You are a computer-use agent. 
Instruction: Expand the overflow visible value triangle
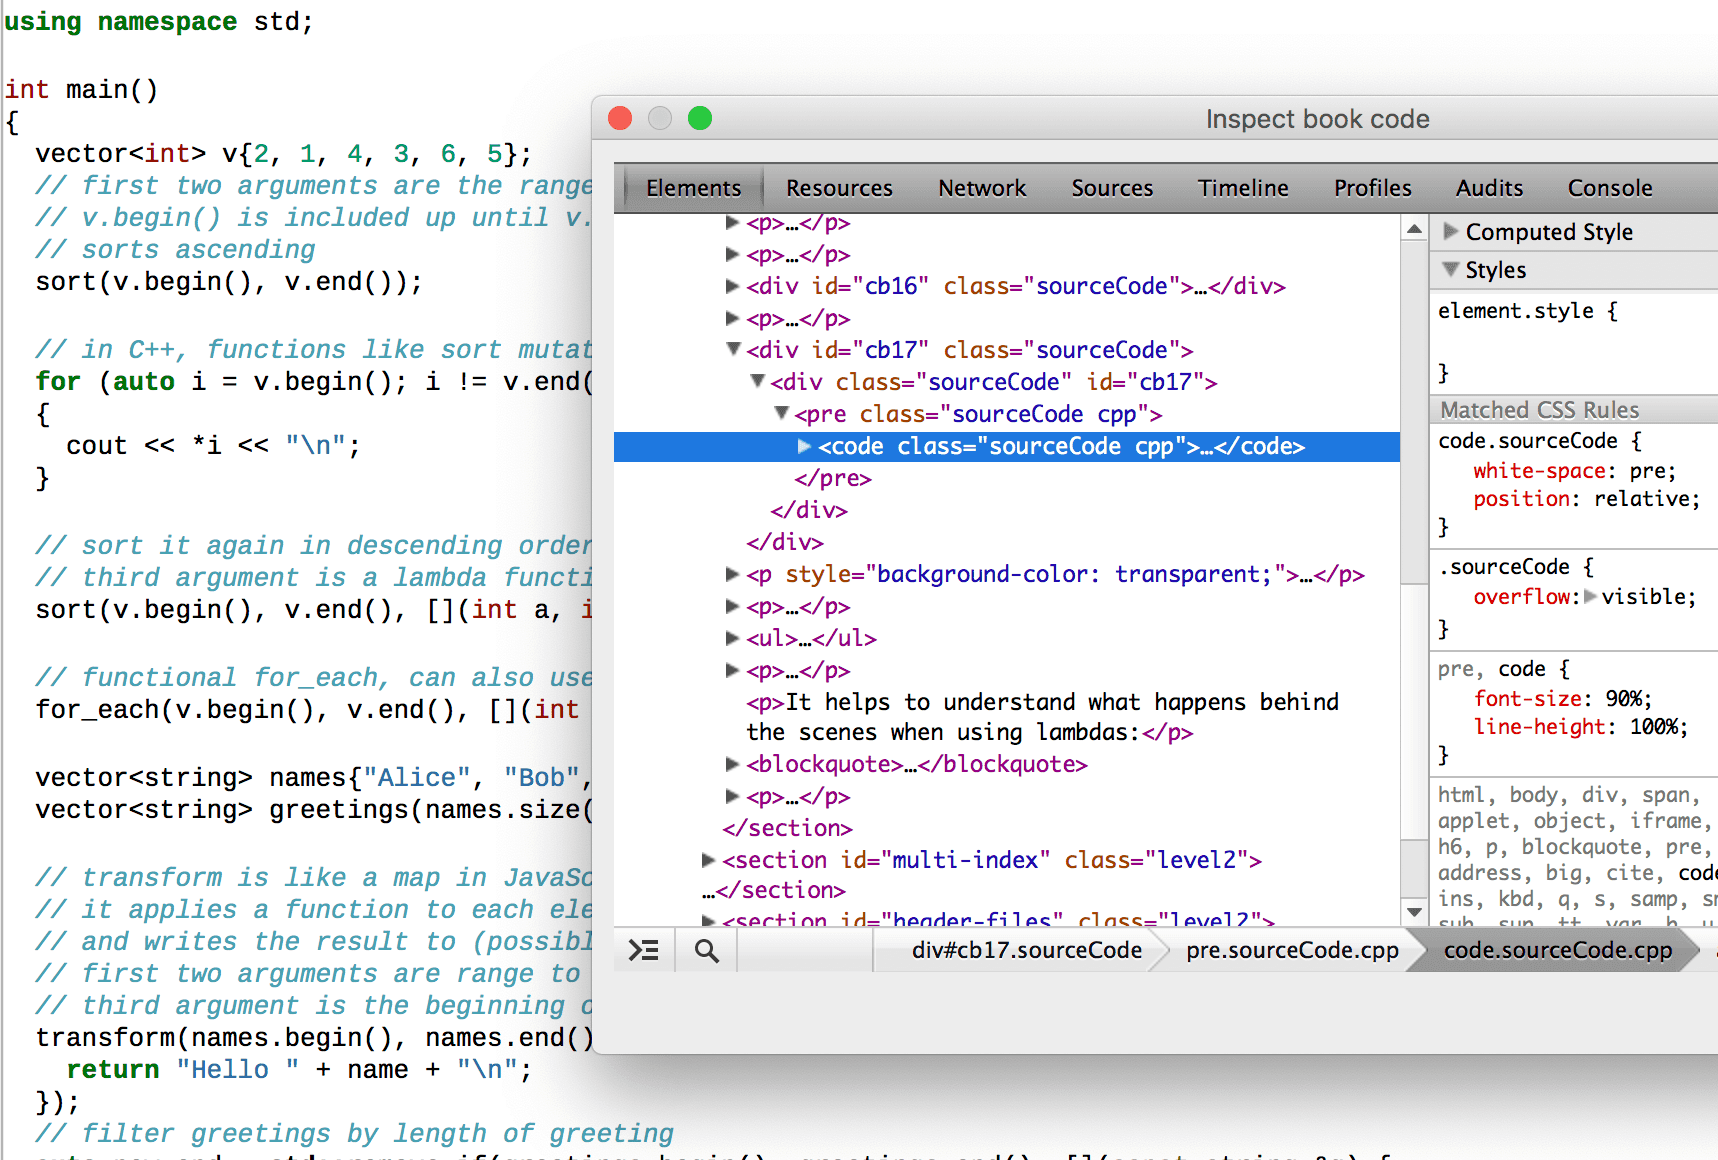click(1591, 597)
